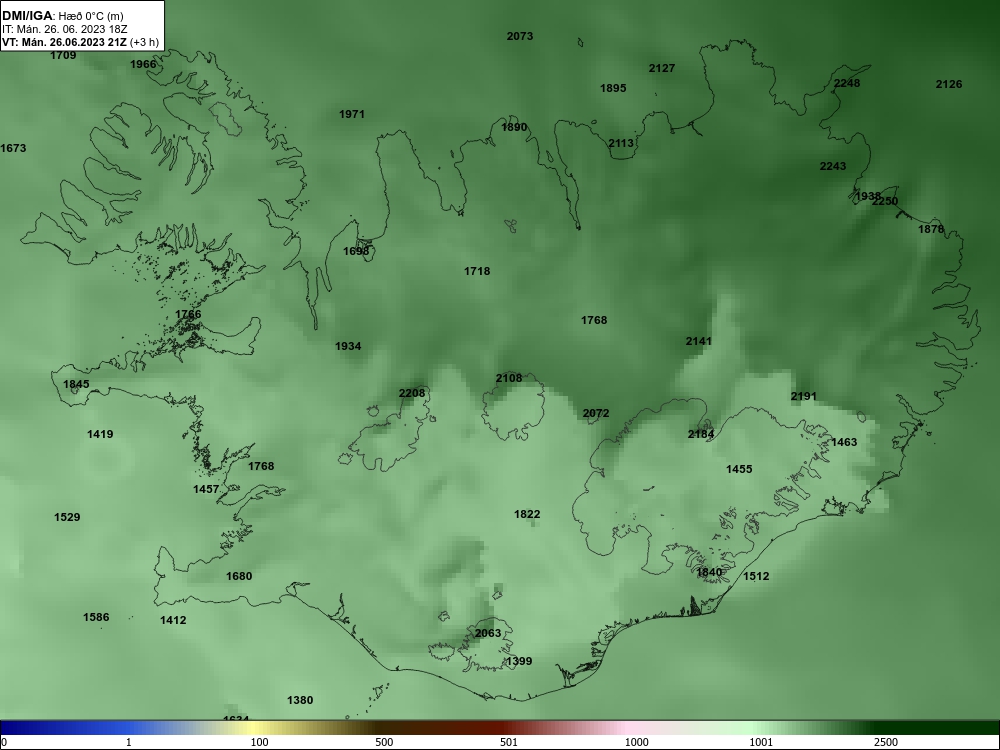The height and width of the screenshot is (750, 1000).
Task: Click the 1966 height value
Action: pyautogui.click(x=143, y=64)
